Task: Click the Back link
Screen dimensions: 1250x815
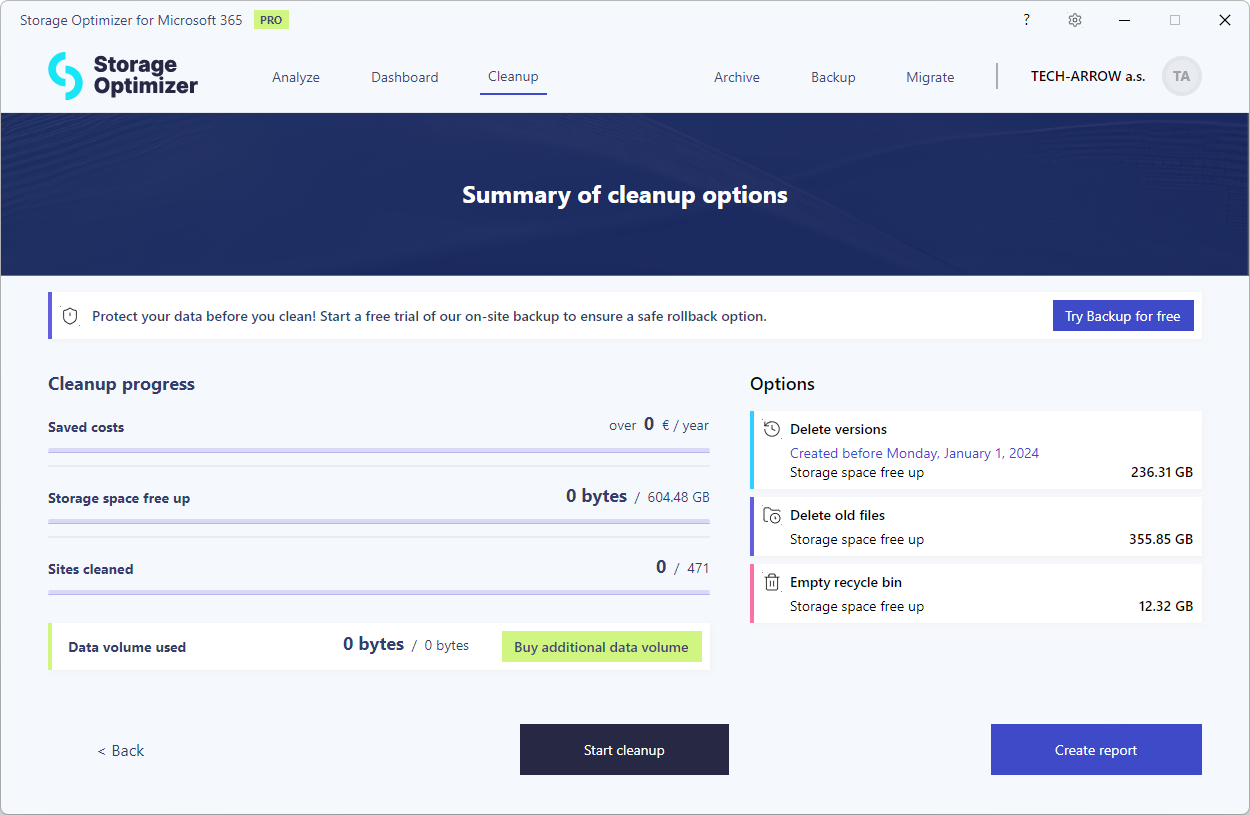Action: tap(120, 750)
